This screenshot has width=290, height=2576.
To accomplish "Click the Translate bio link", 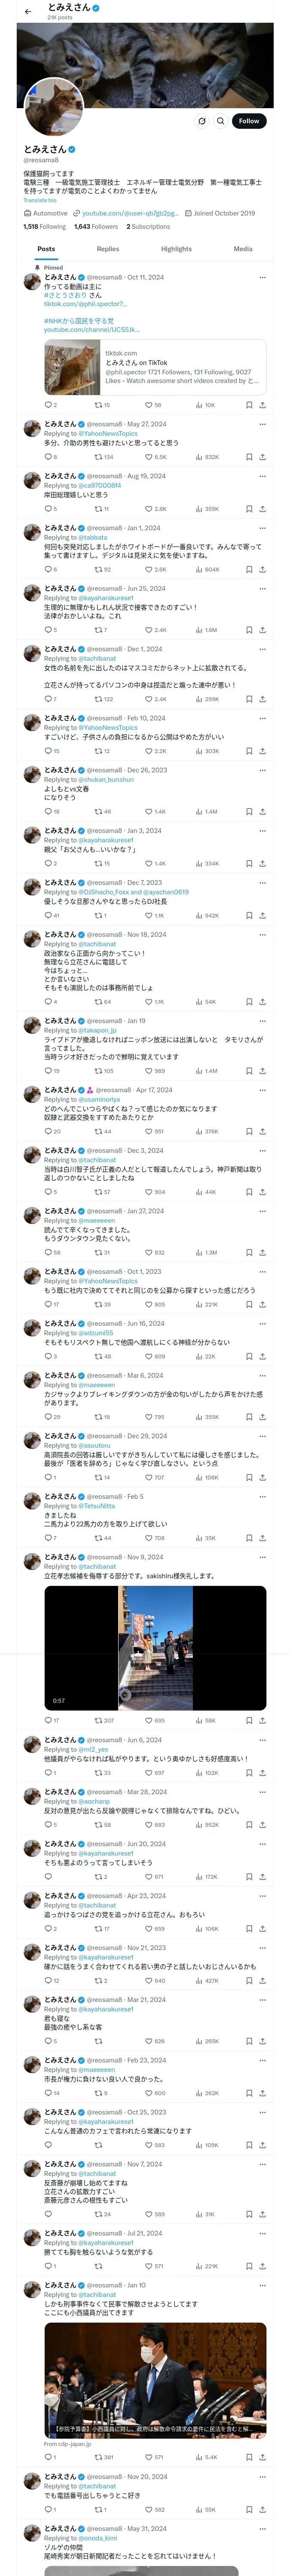I will coord(40,201).
